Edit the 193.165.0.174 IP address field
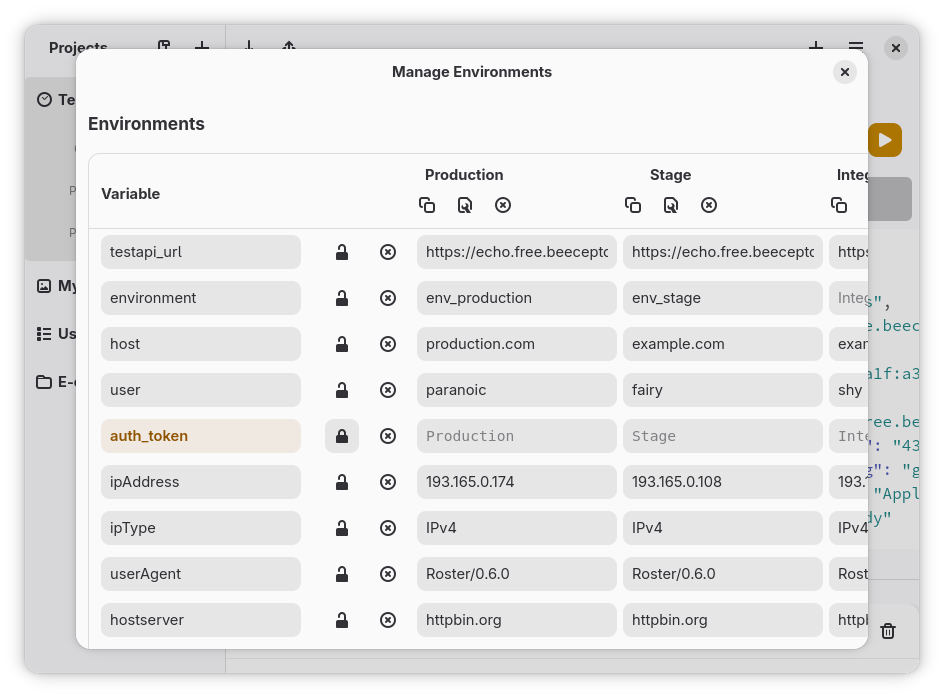Image resolution: width=944 pixels, height=698 pixels. 517,482
